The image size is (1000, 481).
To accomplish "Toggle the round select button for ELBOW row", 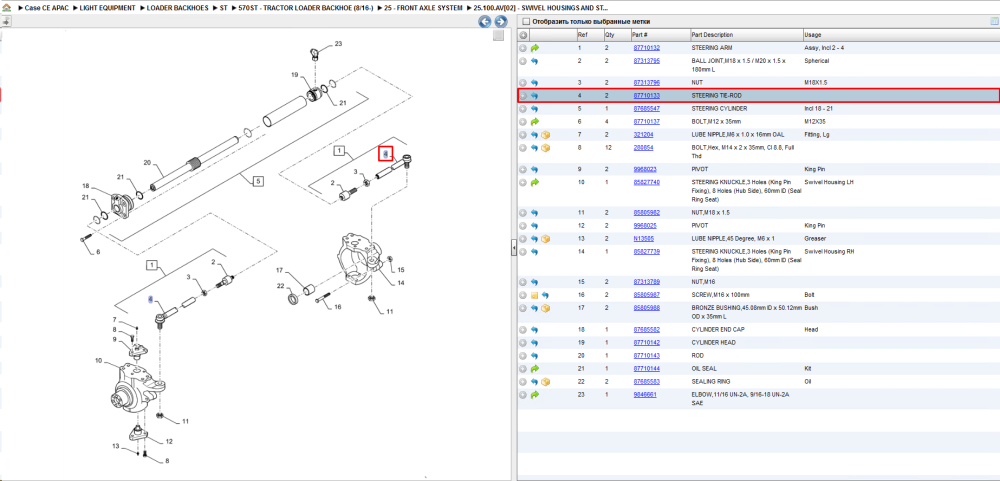I will (x=523, y=395).
